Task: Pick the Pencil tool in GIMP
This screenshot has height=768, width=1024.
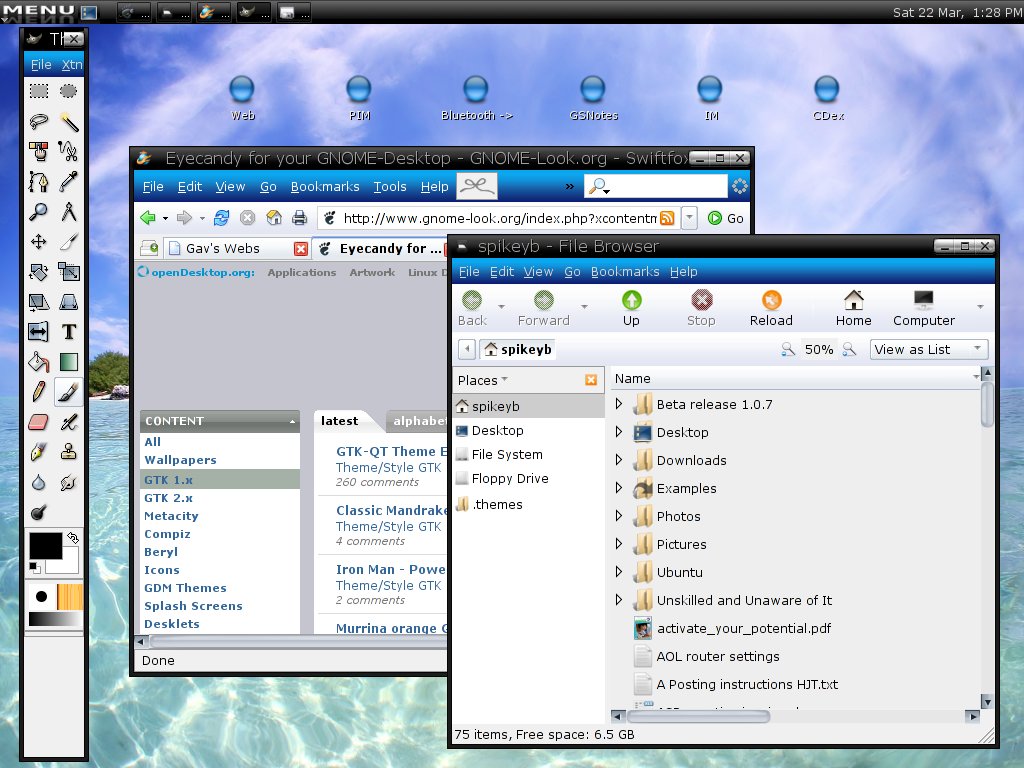Action: (x=39, y=392)
